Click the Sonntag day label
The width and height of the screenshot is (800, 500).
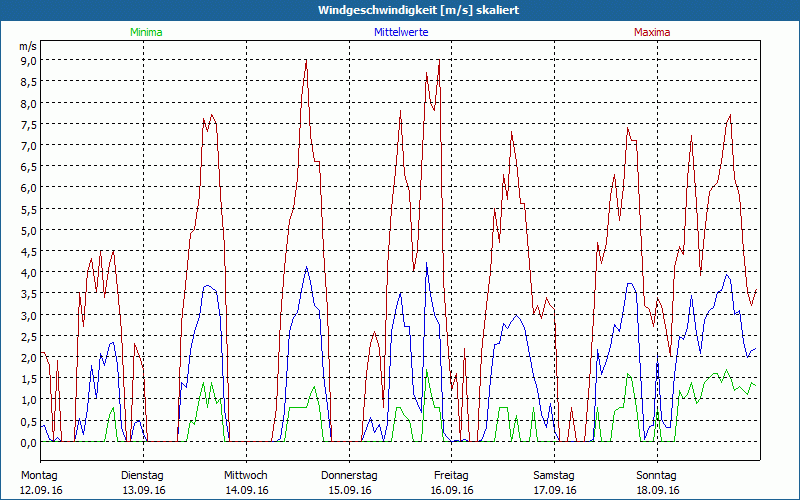point(656,475)
